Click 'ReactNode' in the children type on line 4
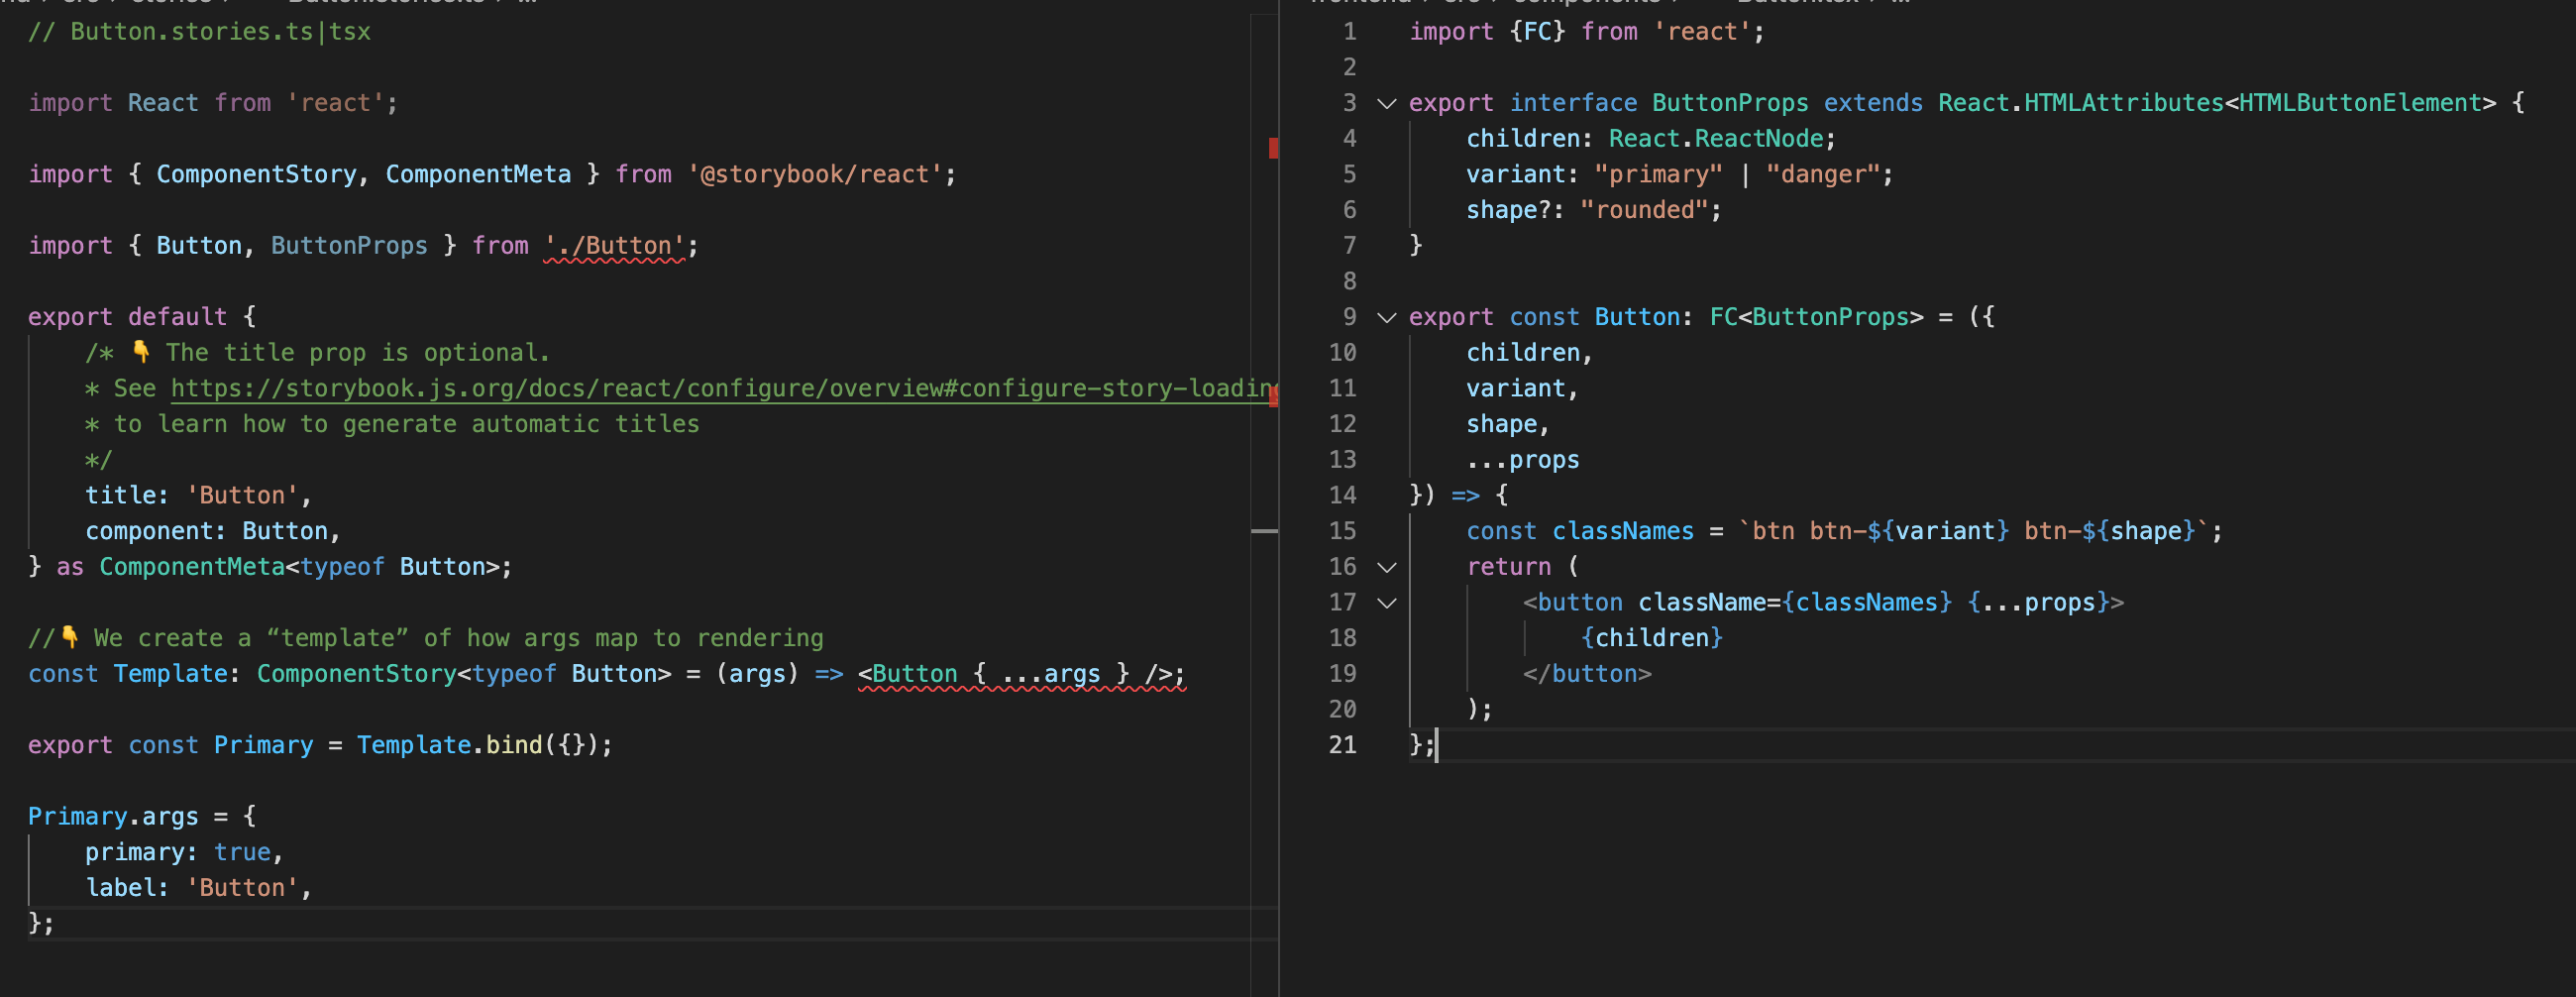The height and width of the screenshot is (997, 2576). tap(1759, 139)
